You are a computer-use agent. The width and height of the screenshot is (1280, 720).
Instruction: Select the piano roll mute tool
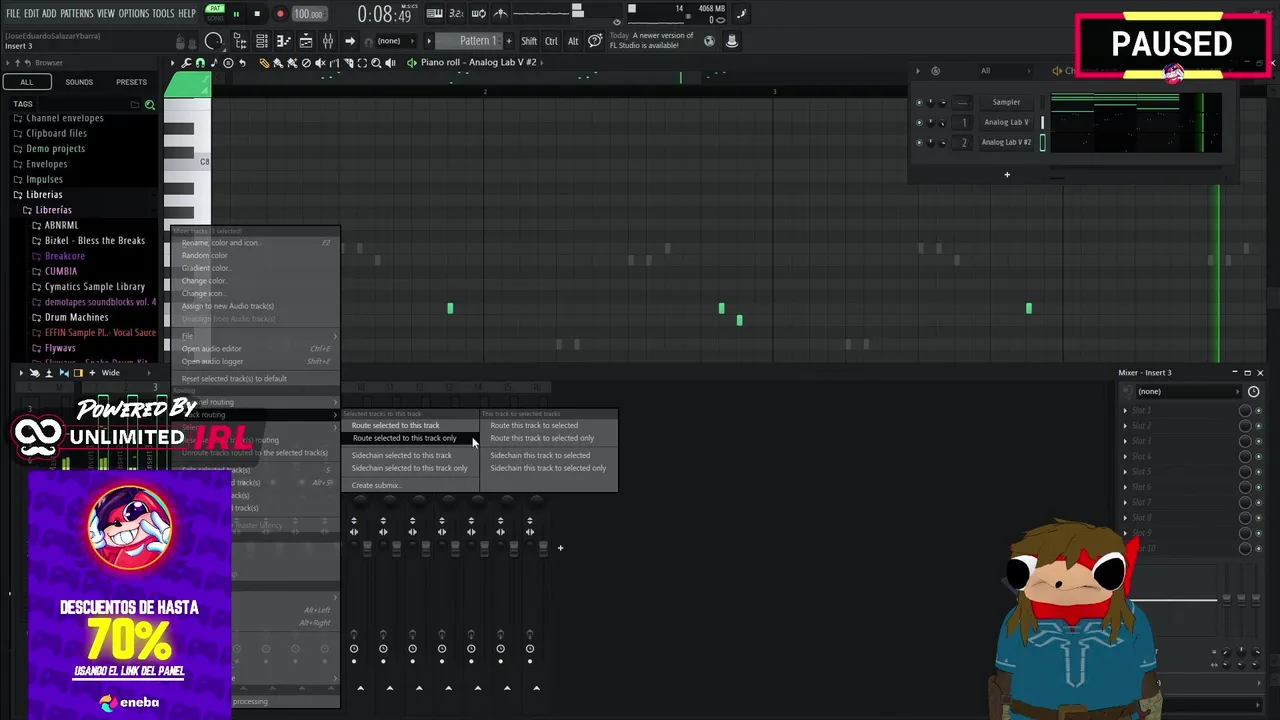click(x=320, y=63)
